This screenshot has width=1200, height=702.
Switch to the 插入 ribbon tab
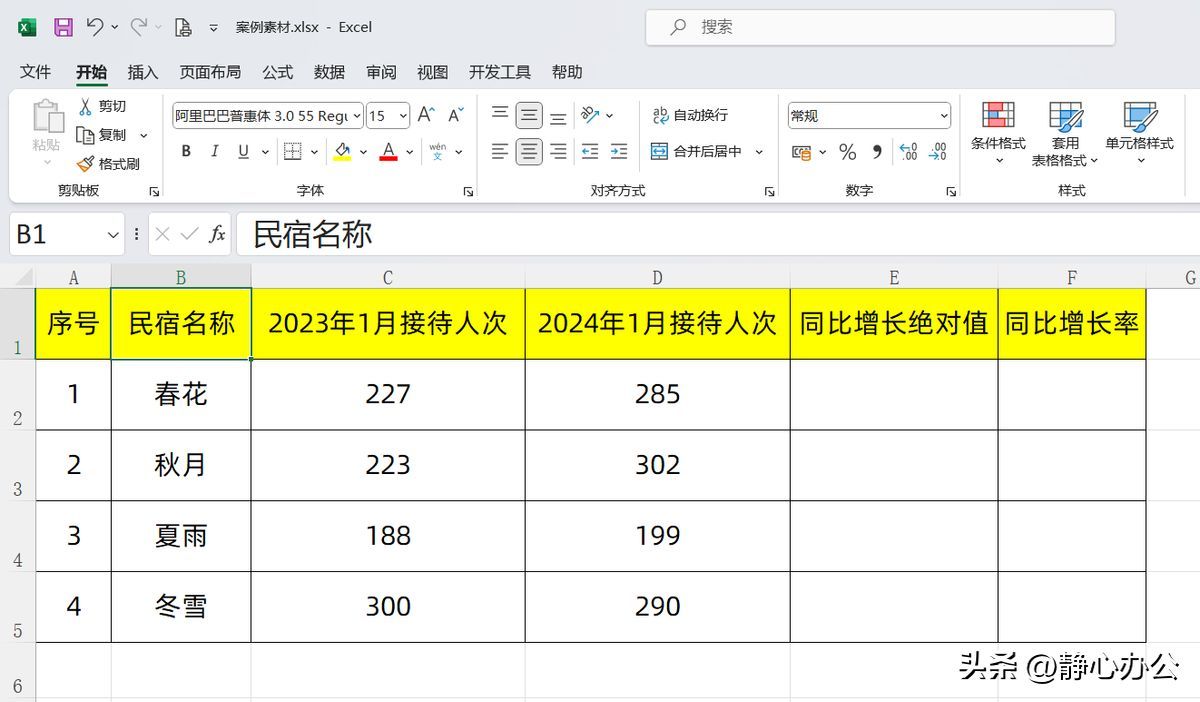(143, 72)
